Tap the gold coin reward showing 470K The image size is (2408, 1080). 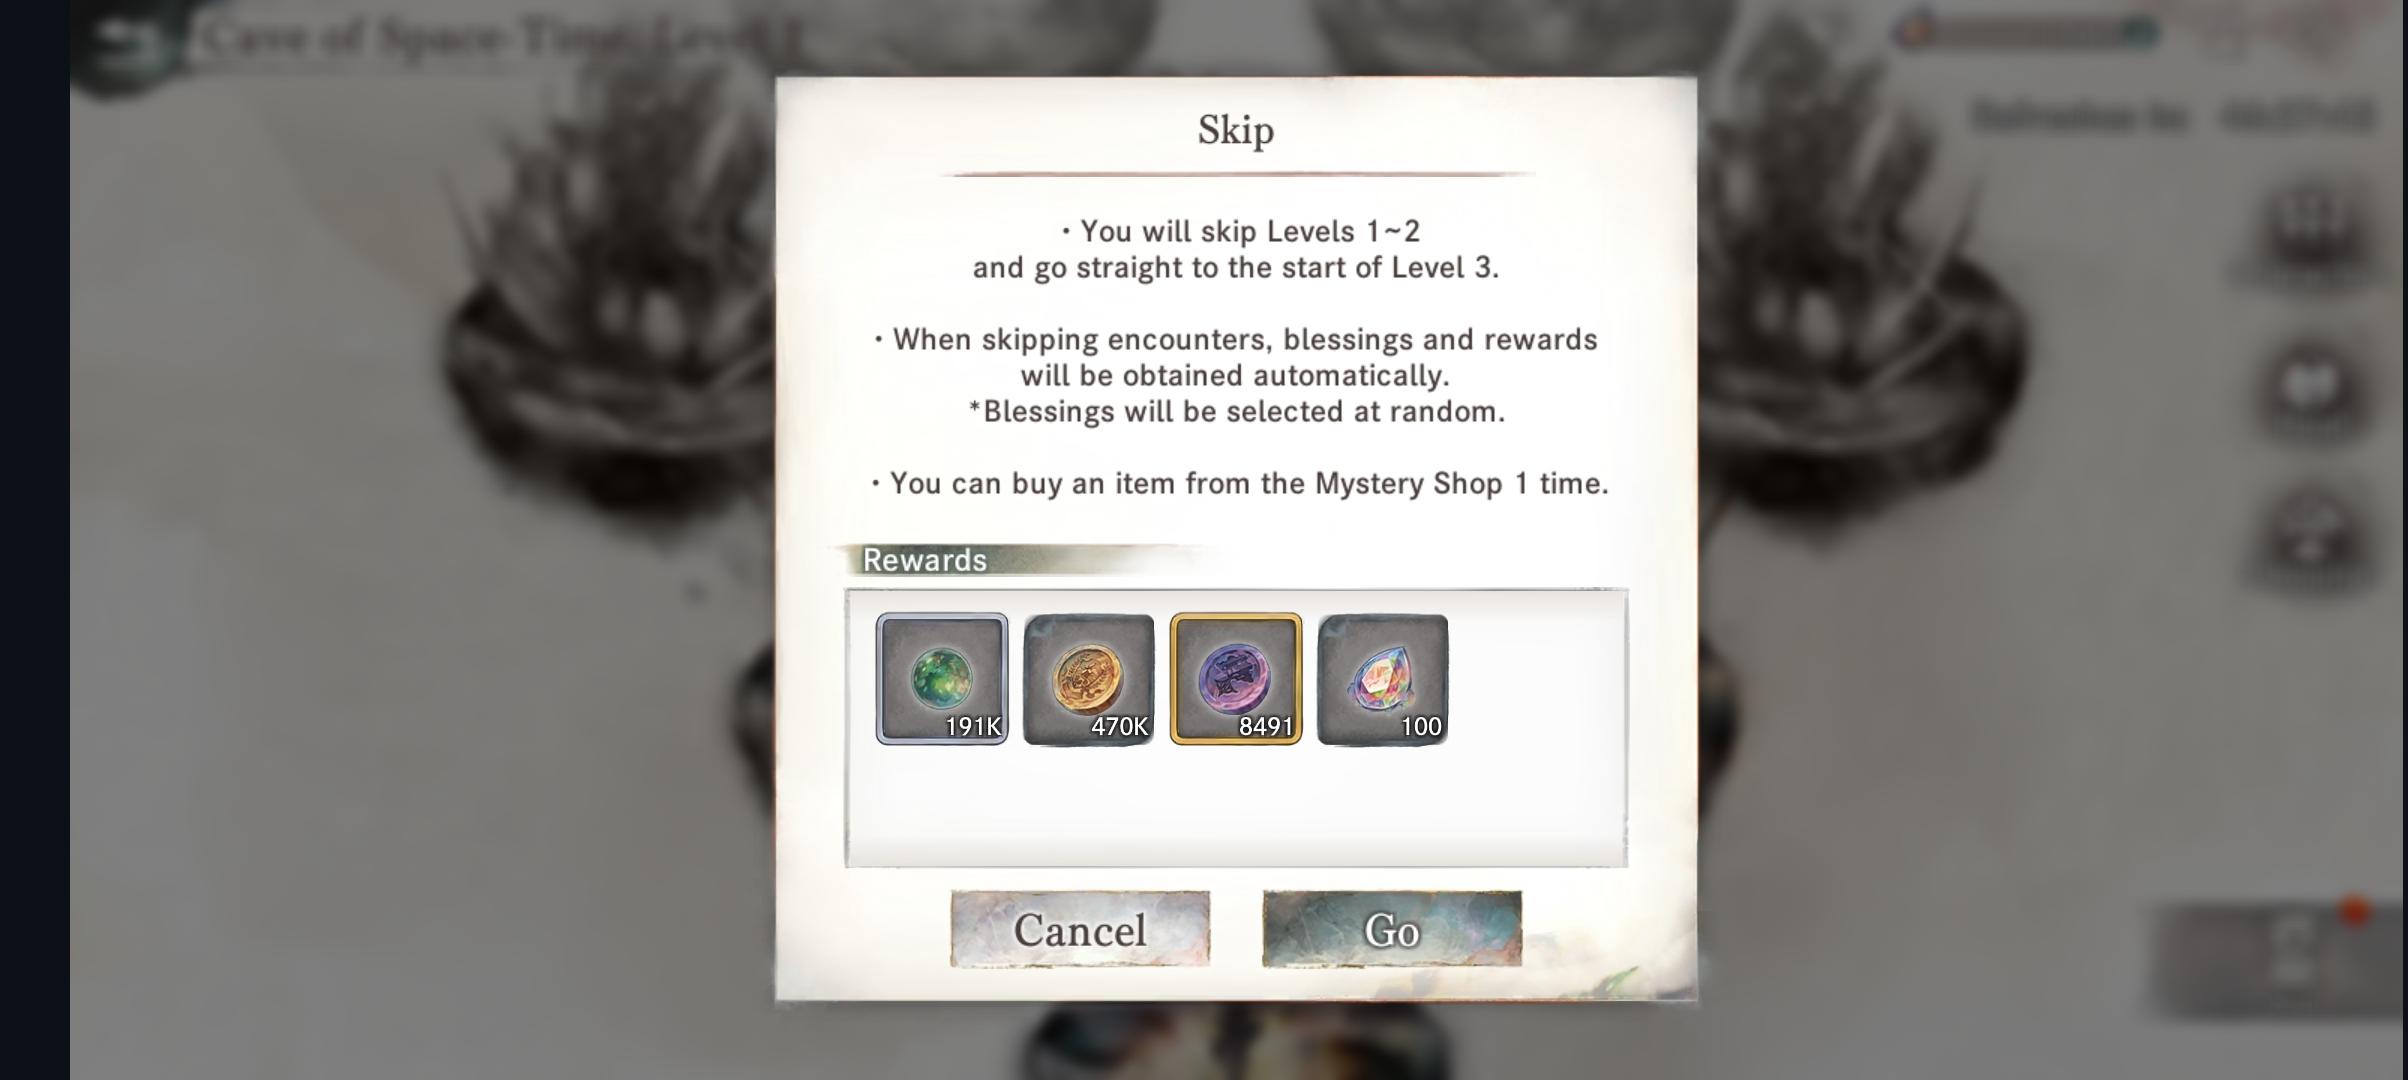(1089, 679)
